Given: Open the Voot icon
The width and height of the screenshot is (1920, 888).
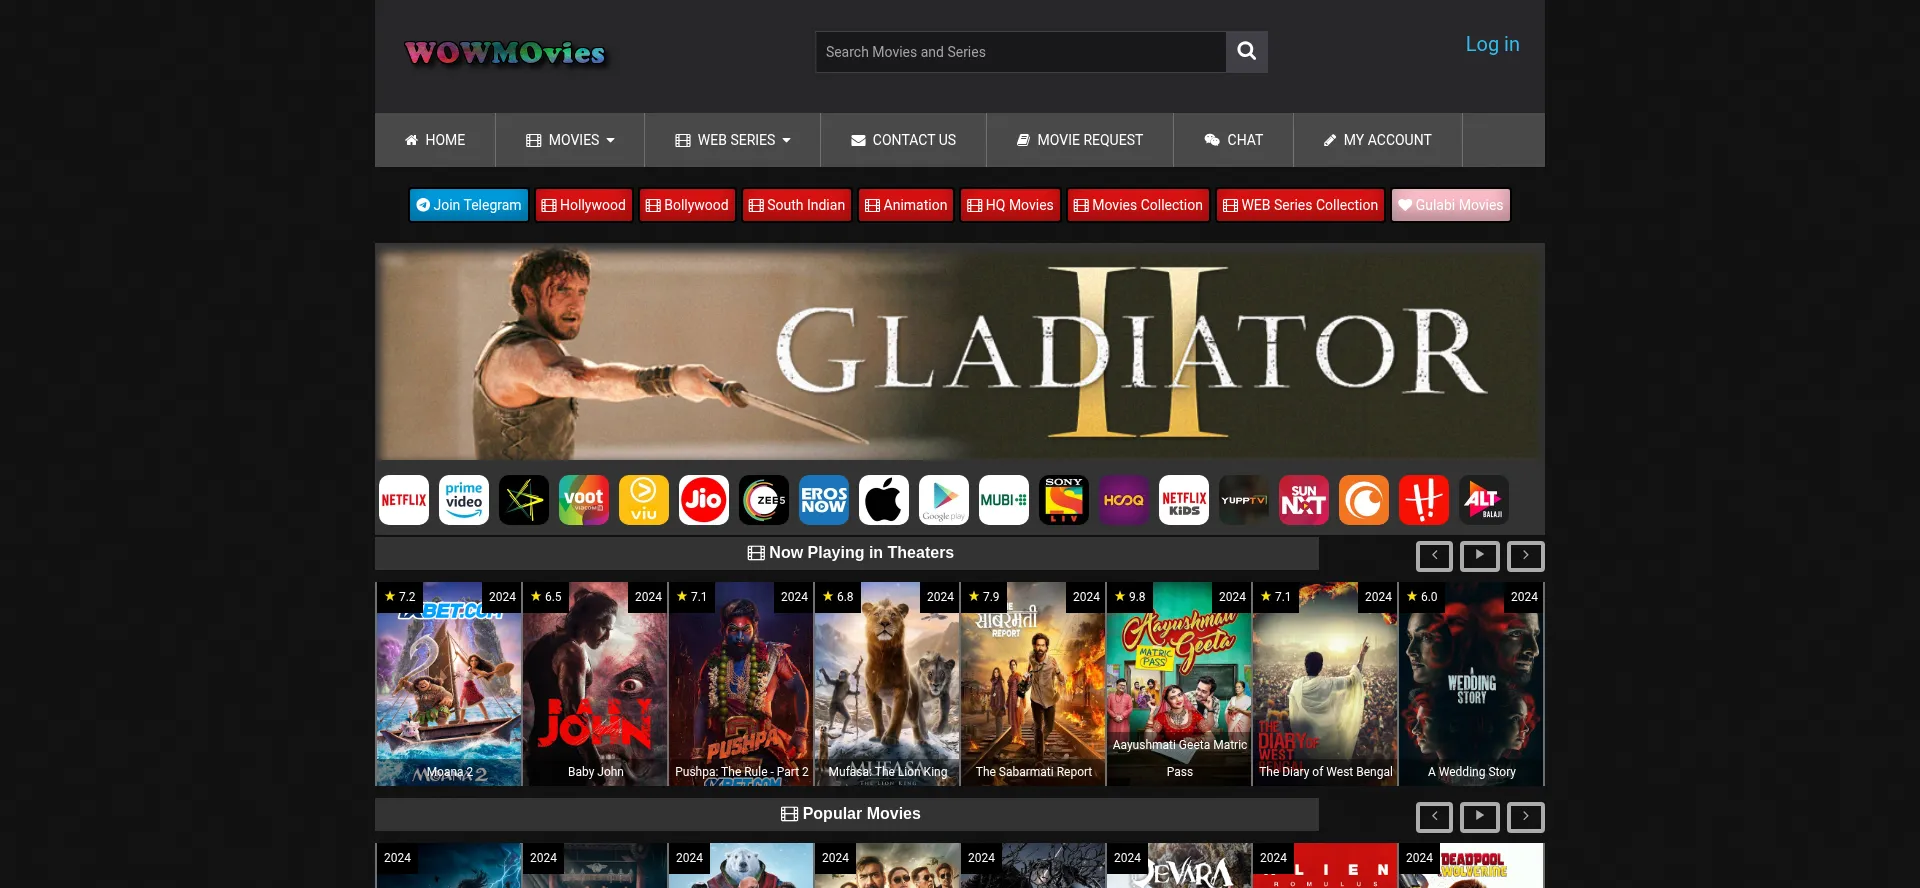Looking at the screenshot, I should (584, 500).
